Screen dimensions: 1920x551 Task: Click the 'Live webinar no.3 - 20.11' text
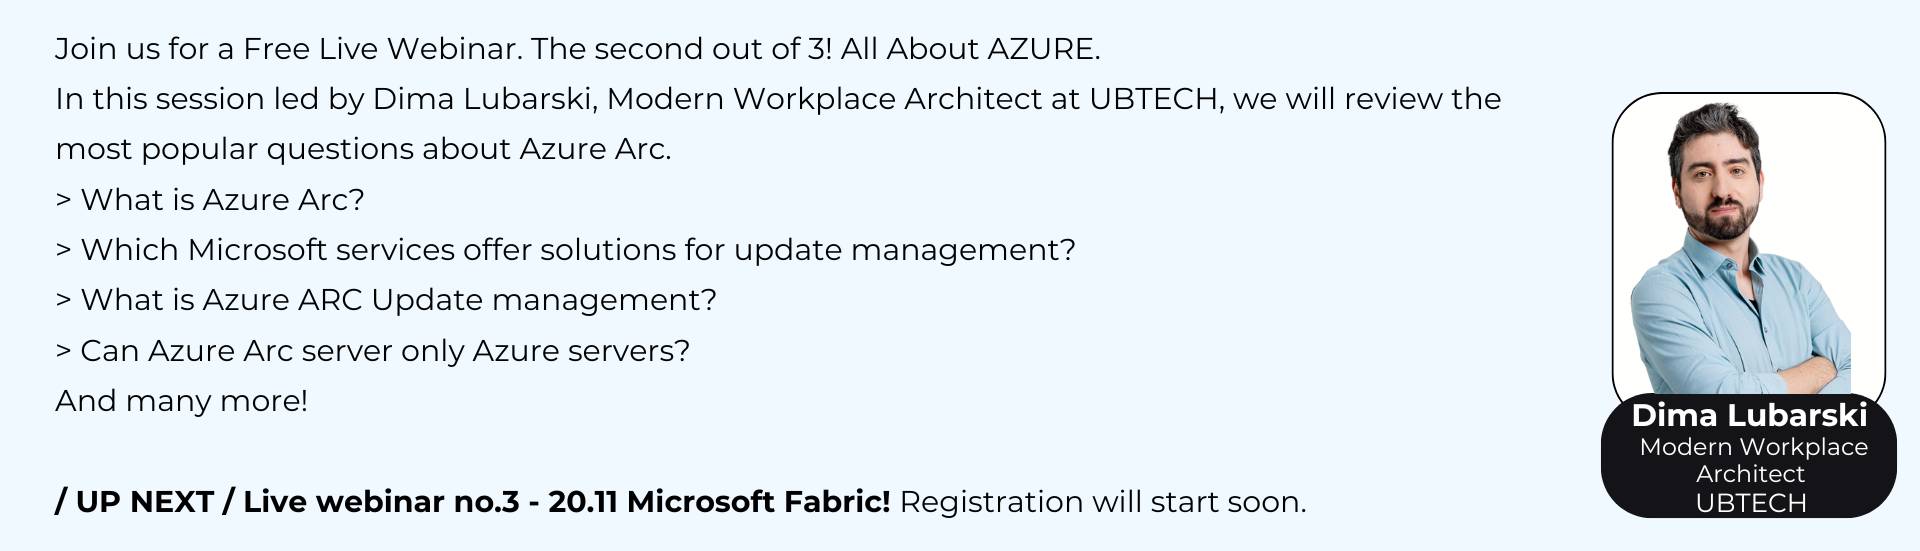430,502
